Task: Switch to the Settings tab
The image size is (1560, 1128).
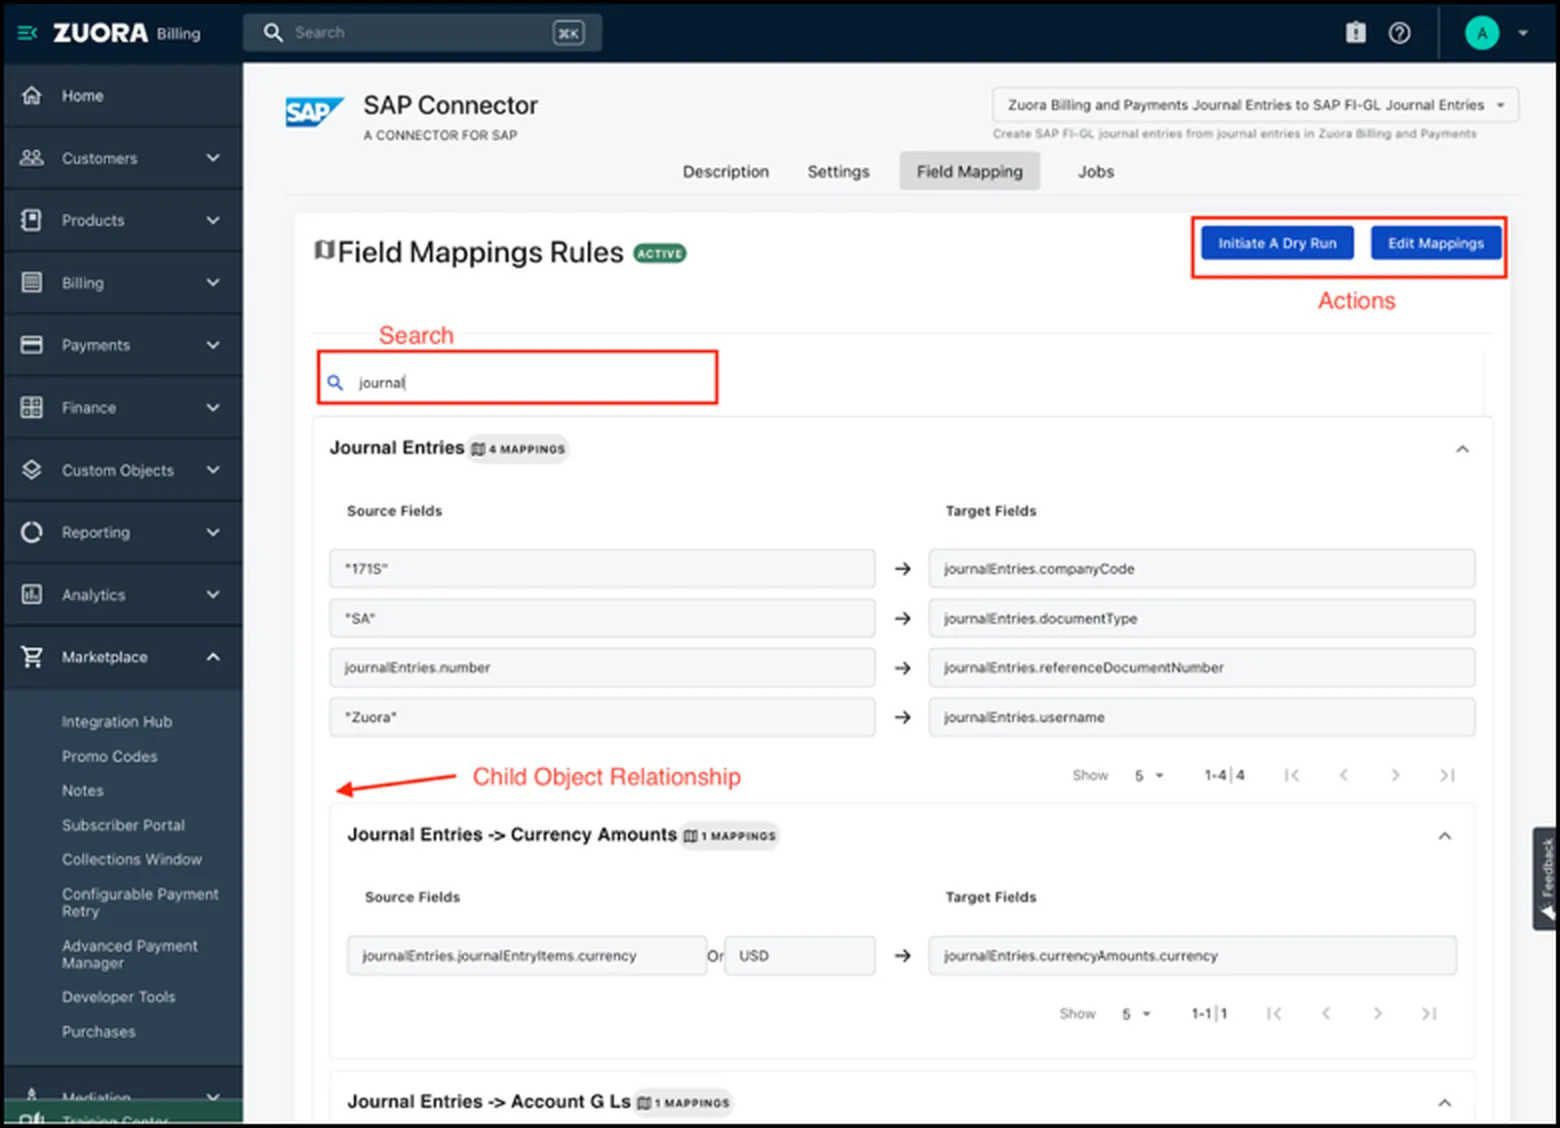Action: (x=838, y=171)
